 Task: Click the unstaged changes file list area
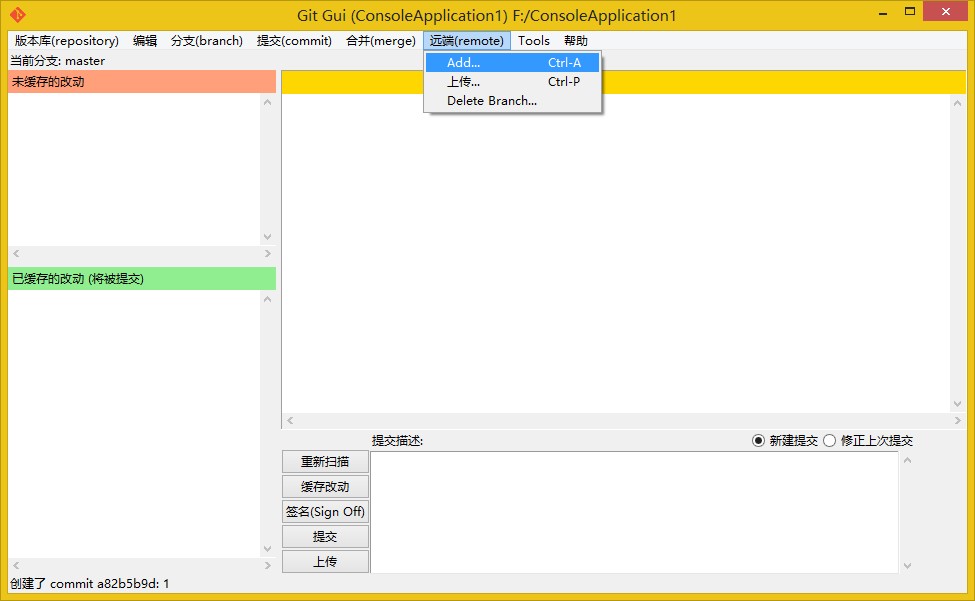(134, 169)
